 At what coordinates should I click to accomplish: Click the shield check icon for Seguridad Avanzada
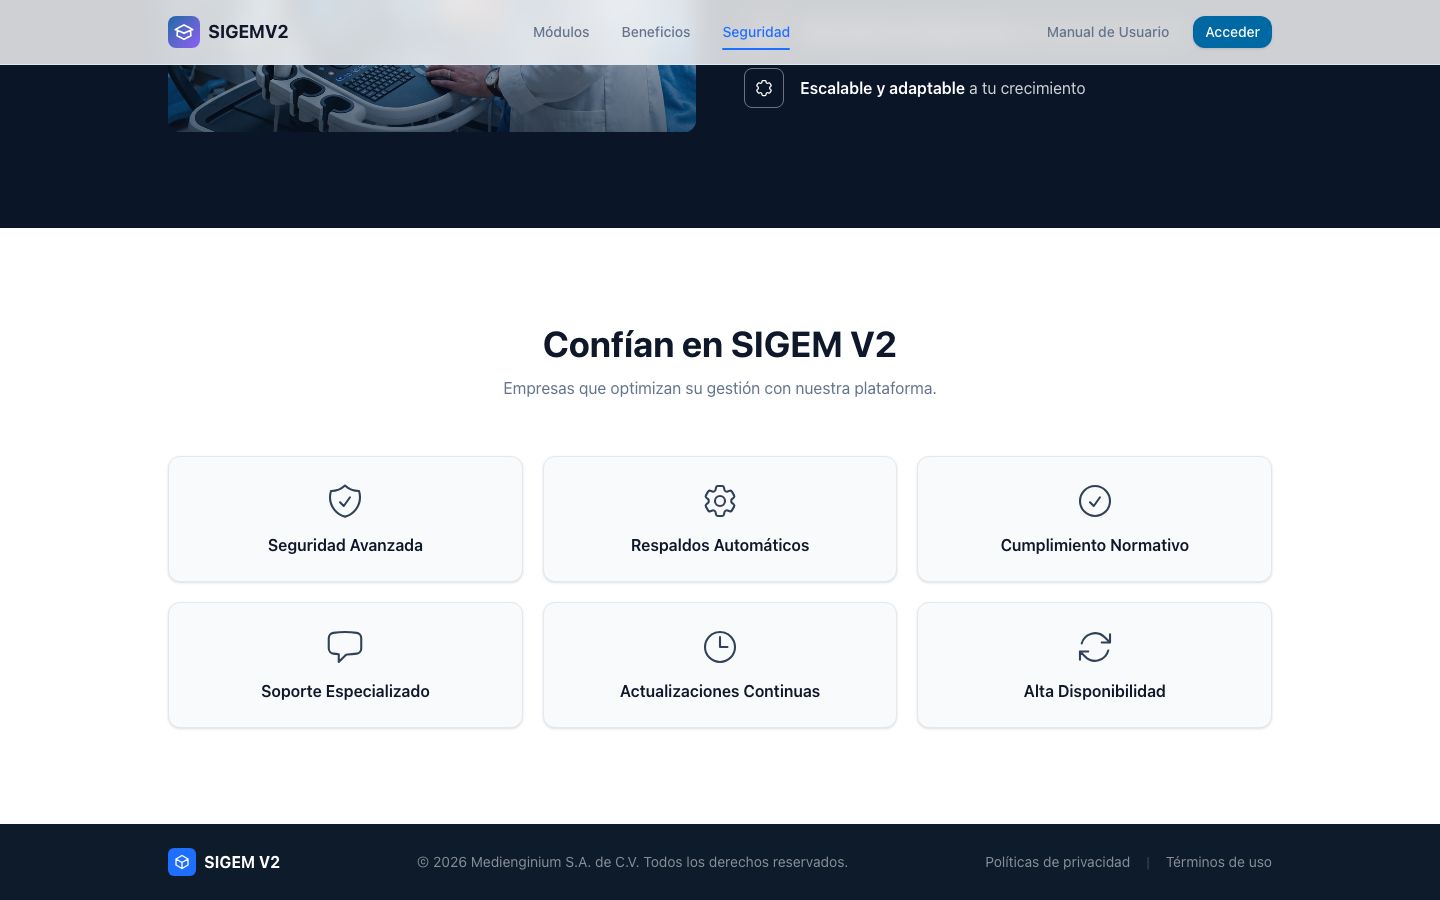(345, 501)
